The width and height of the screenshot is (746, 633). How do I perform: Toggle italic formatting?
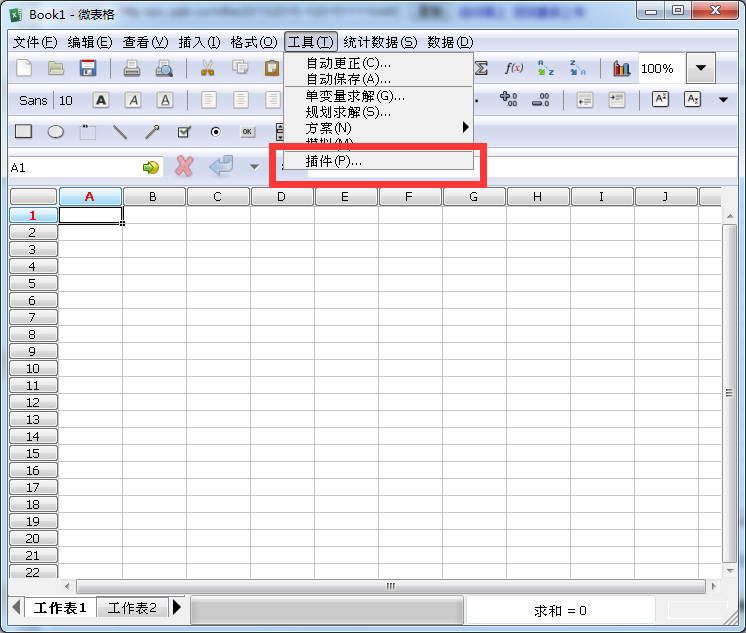(x=133, y=100)
